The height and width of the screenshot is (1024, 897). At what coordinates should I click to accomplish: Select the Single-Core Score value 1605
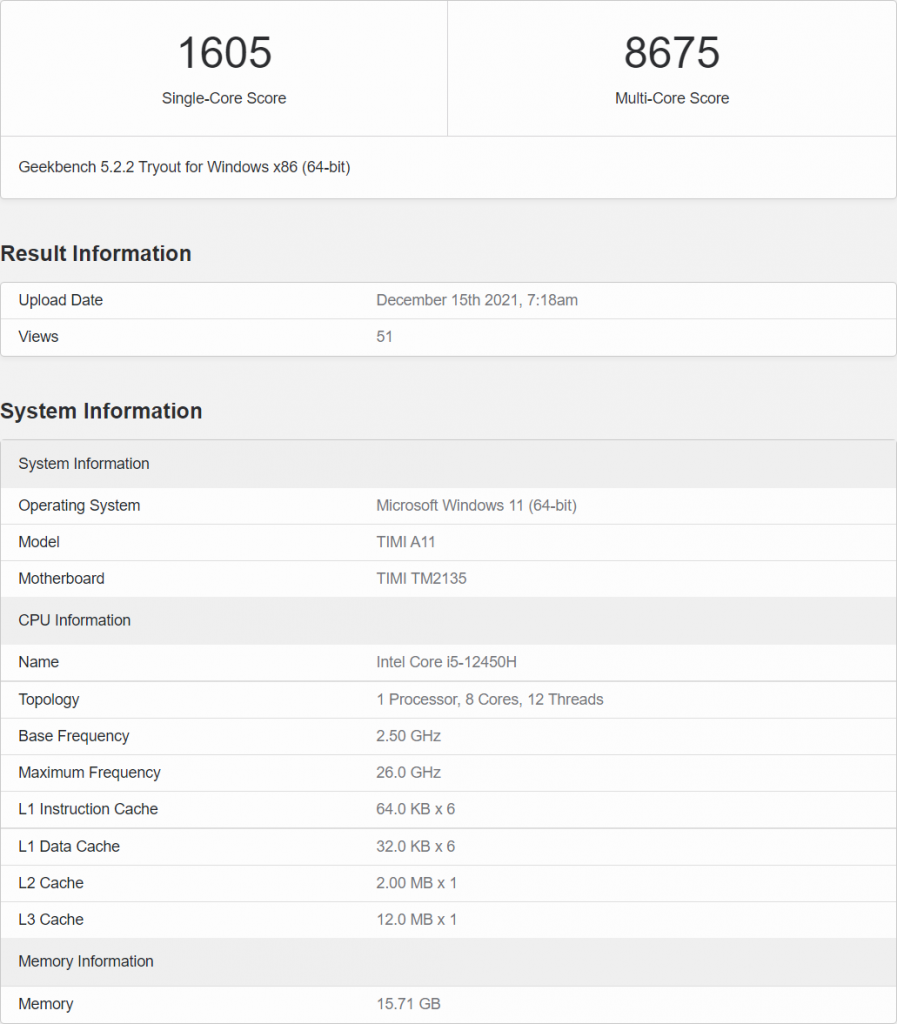[x=224, y=53]
